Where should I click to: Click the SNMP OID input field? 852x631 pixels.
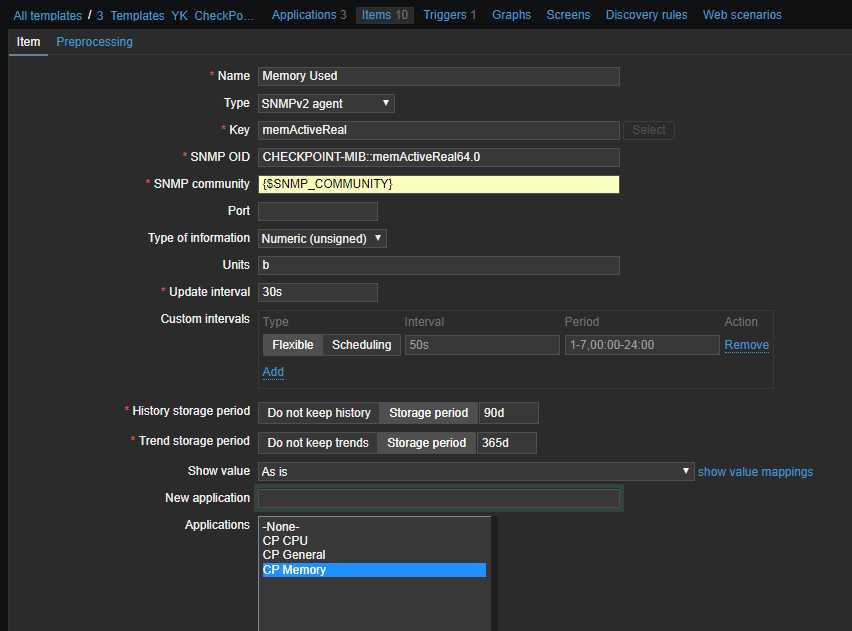pos(438,157)
